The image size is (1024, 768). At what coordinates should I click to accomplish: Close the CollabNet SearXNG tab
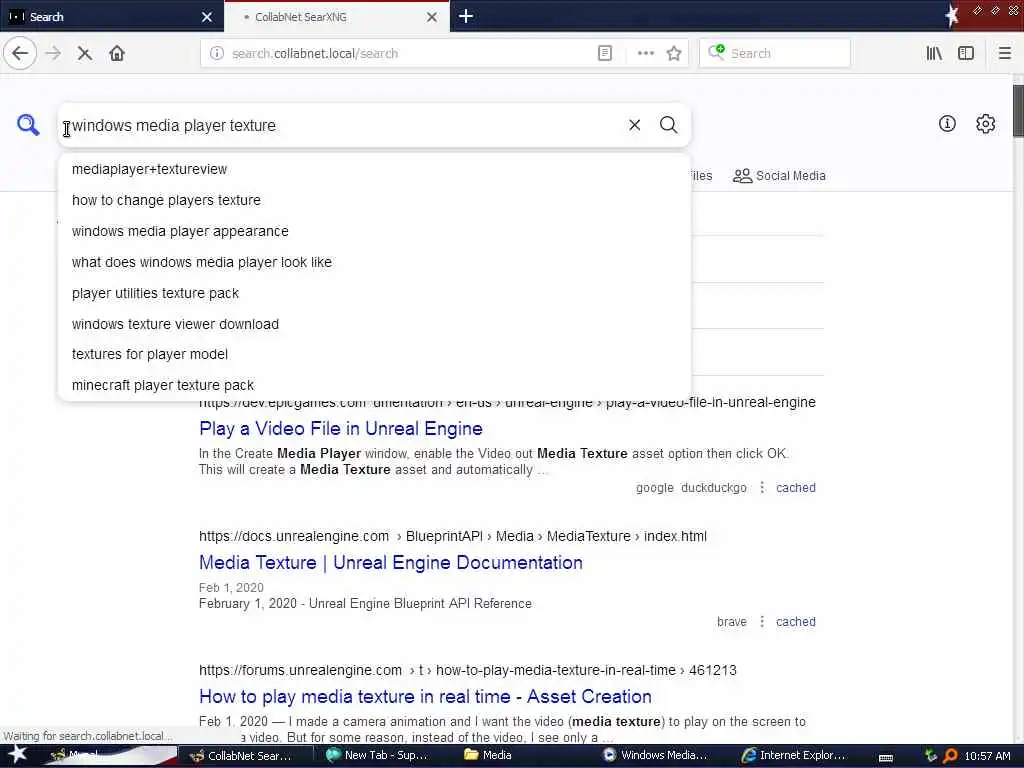(x=432, y=17)
